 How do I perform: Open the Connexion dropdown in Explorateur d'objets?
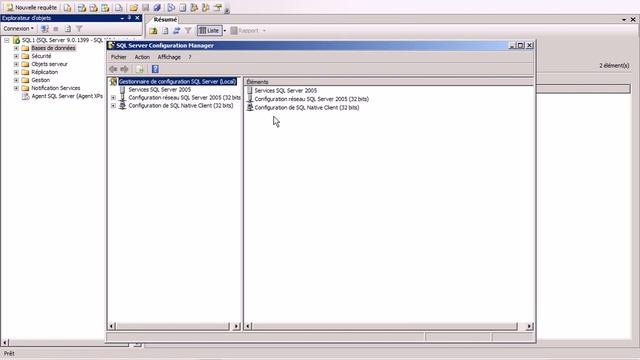[18, 29]
